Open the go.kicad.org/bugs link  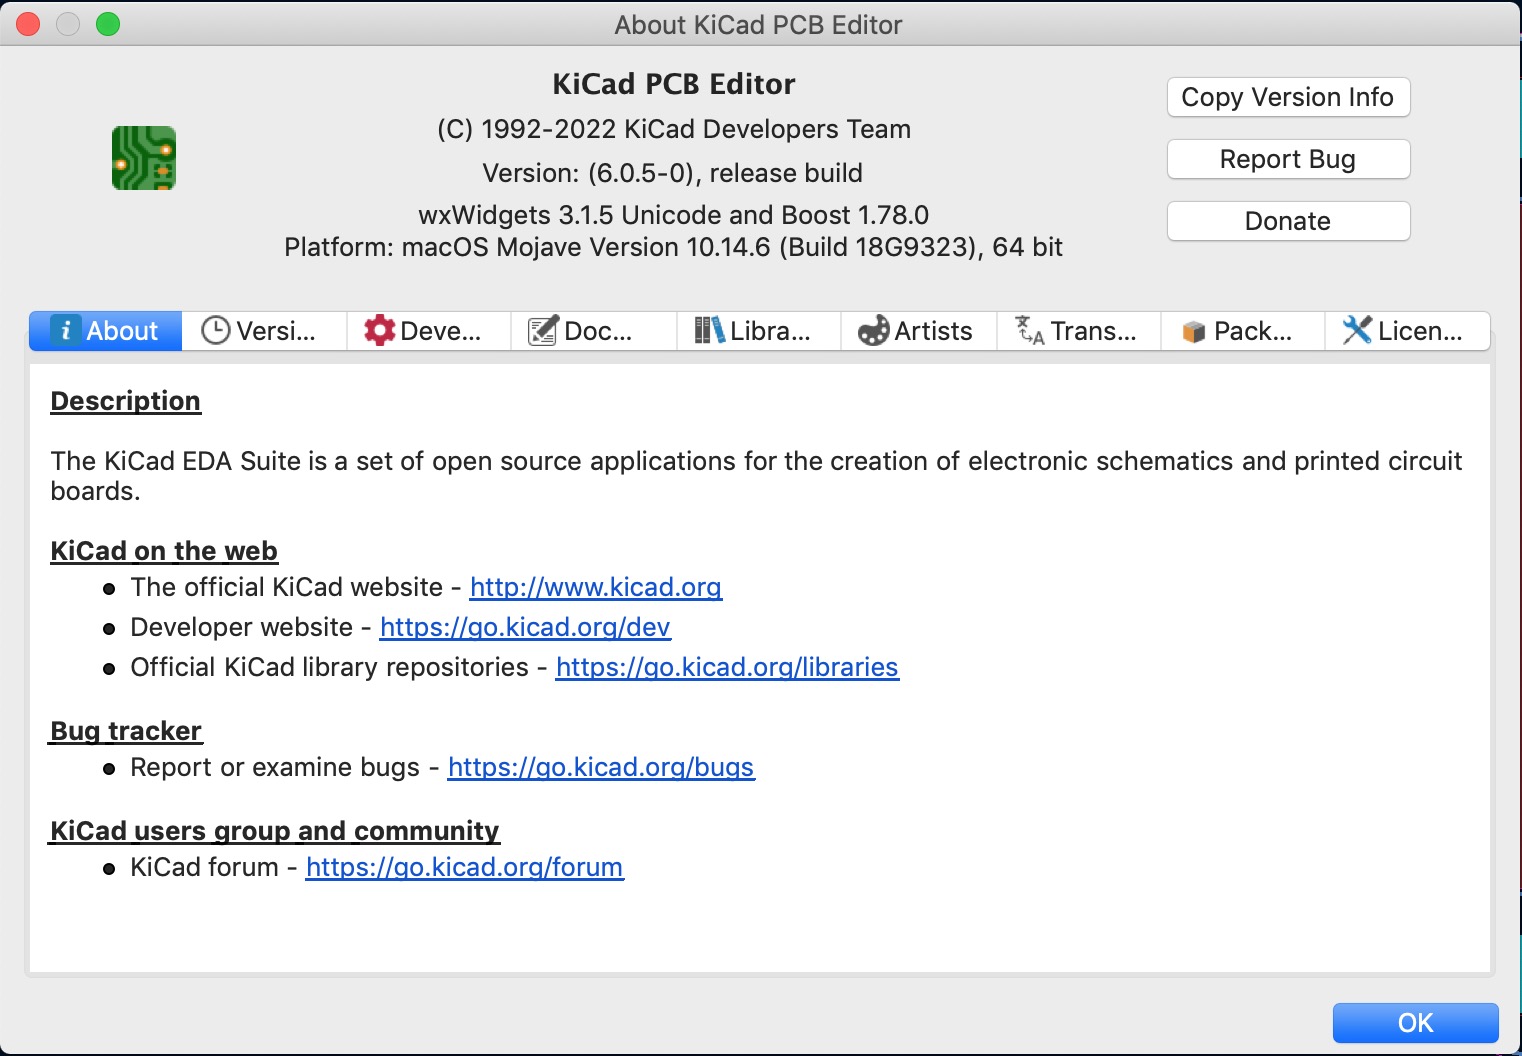(x=601, y=767)
